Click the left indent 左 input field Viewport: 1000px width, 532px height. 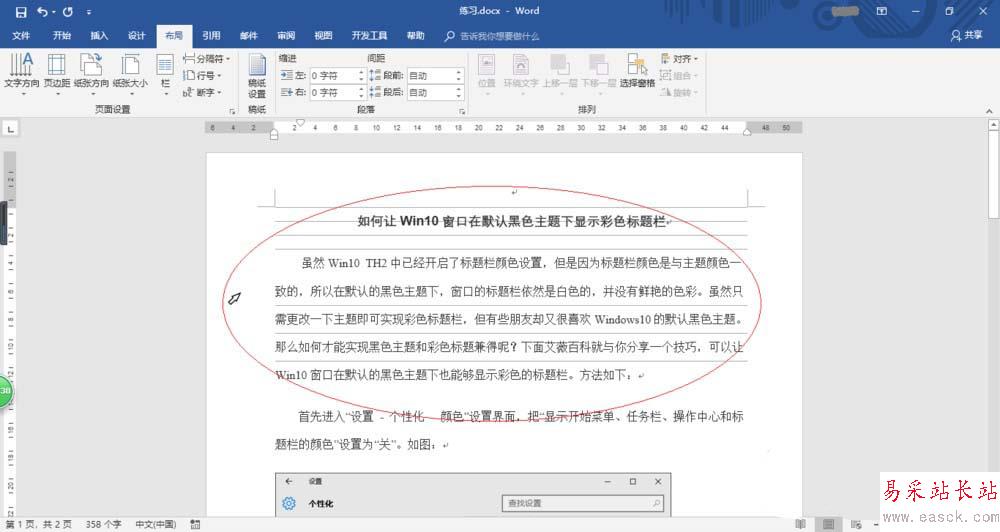coord(334,75)
